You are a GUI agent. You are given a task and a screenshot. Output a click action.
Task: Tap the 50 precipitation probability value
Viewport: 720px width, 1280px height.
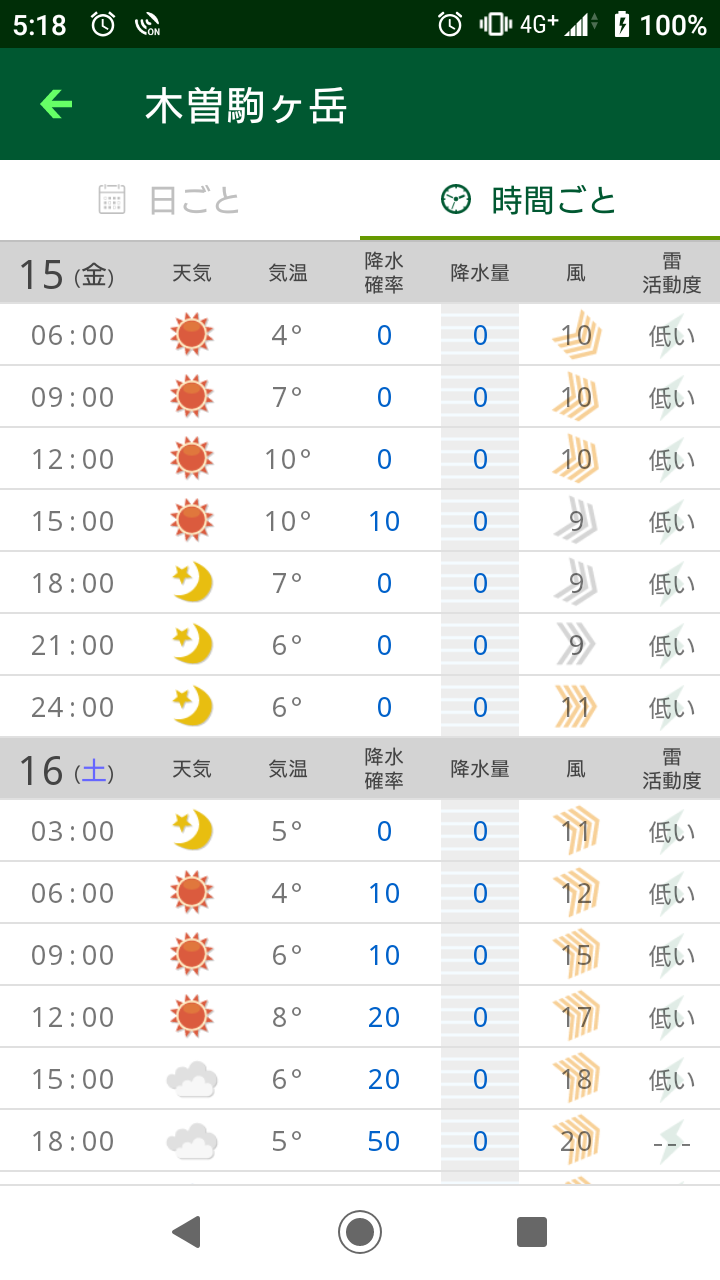(x=384, y=1141)
